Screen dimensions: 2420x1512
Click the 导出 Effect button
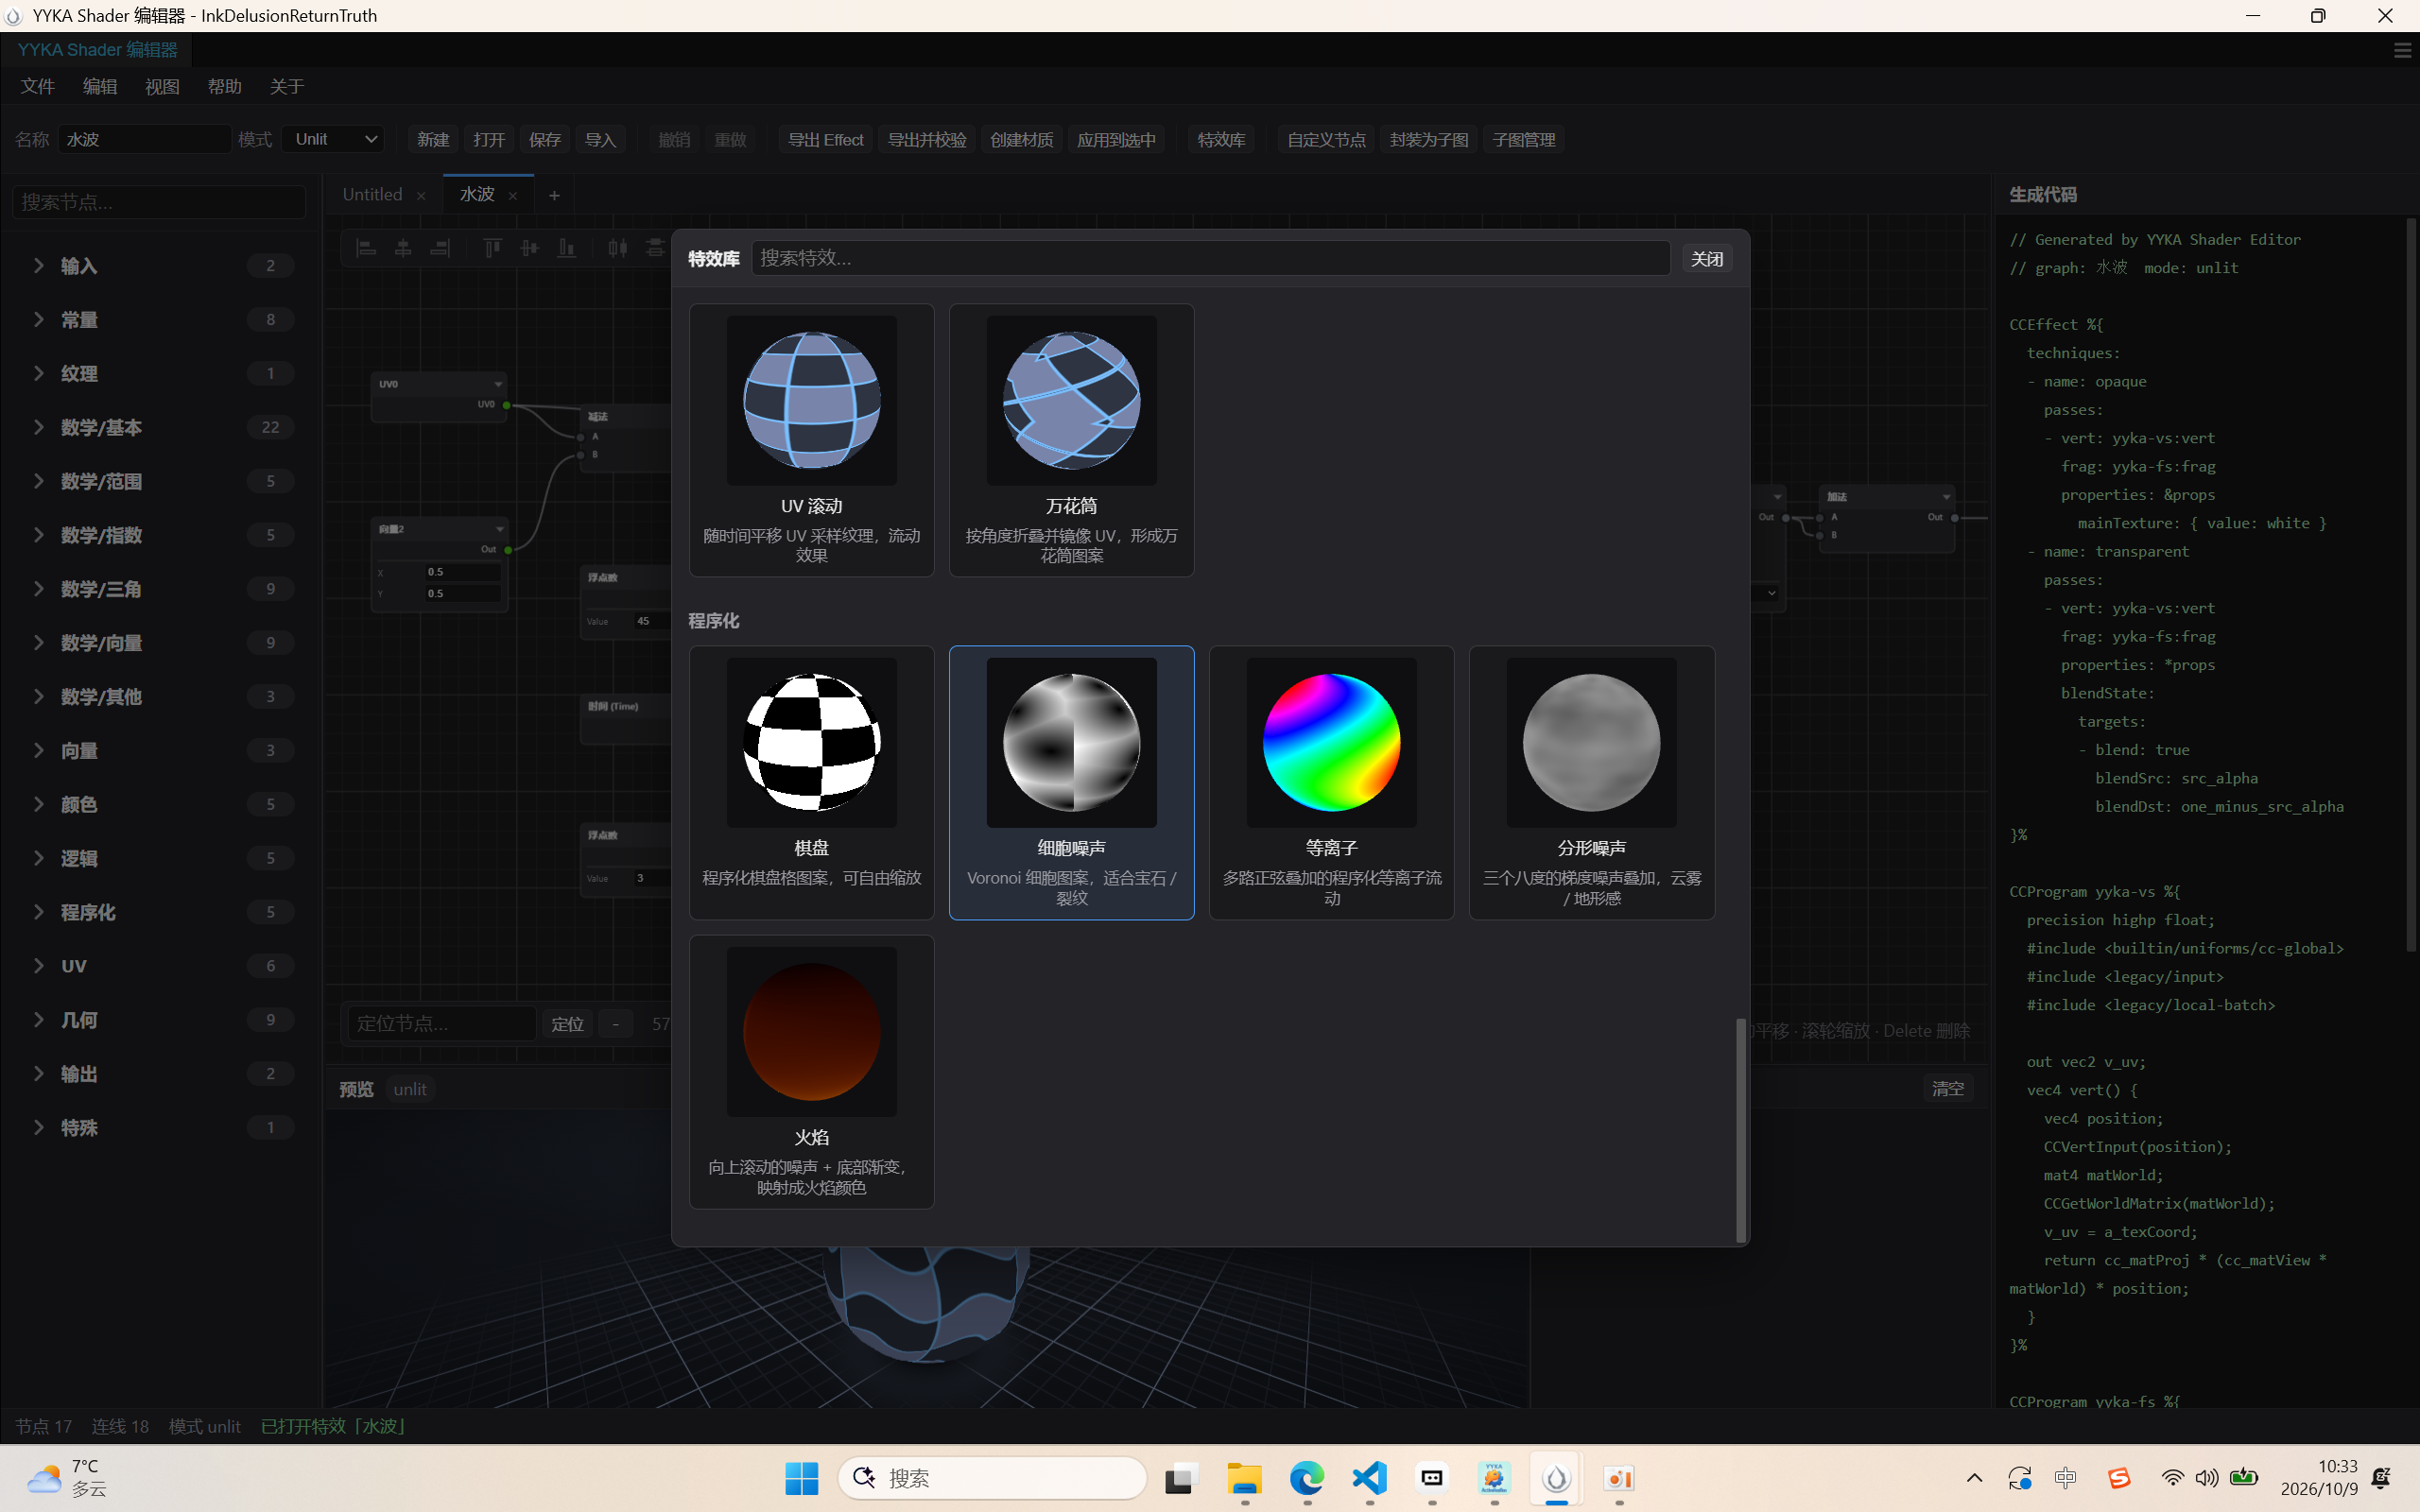coord(825,139)
